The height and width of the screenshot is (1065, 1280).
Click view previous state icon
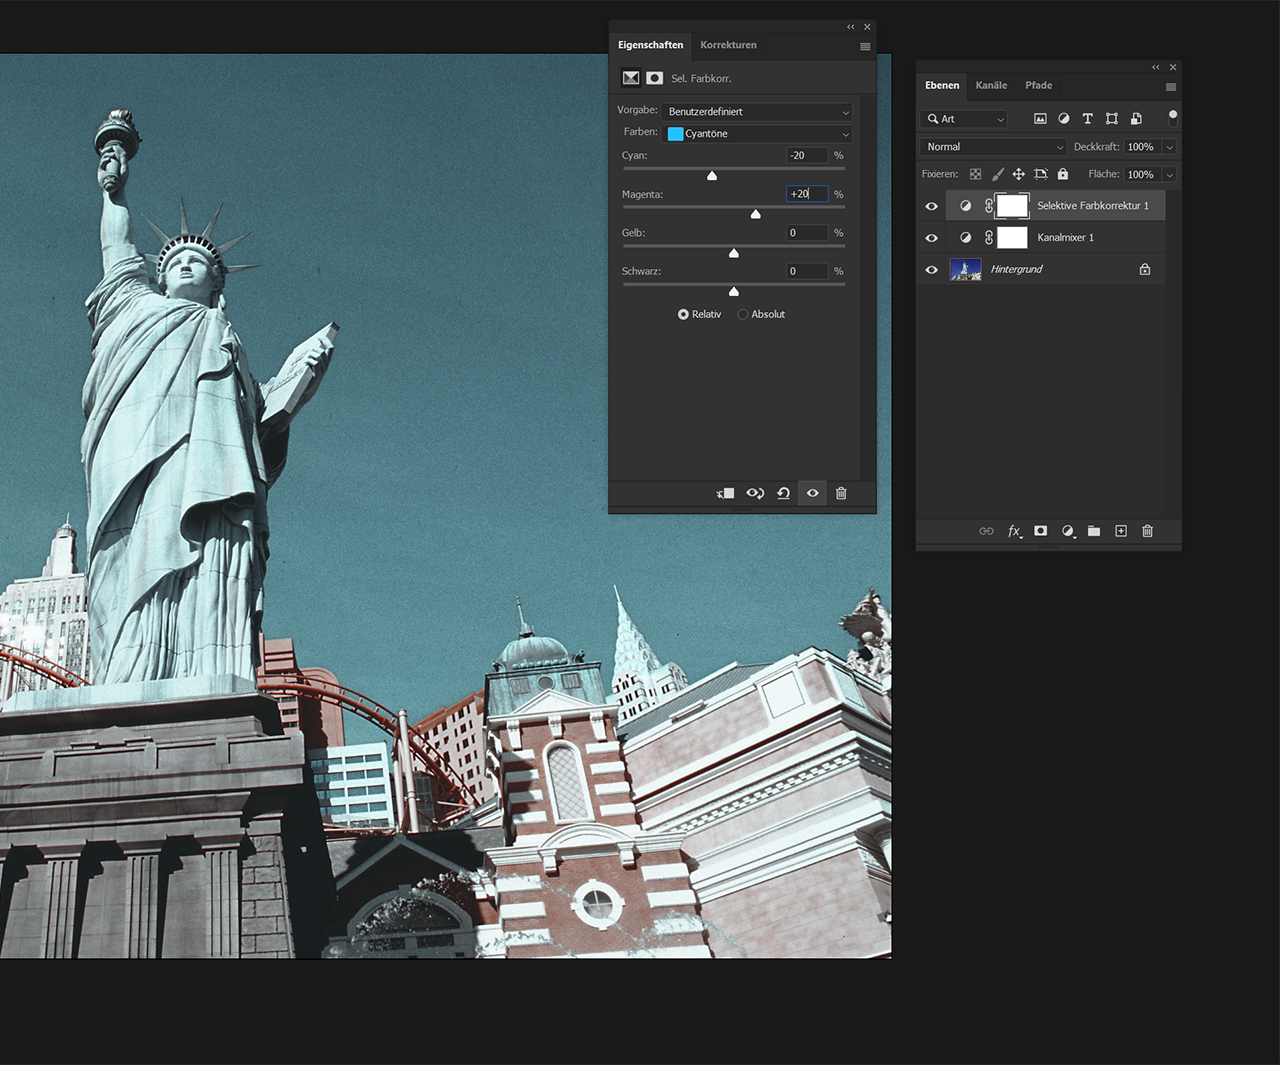(x=755, y=493)
